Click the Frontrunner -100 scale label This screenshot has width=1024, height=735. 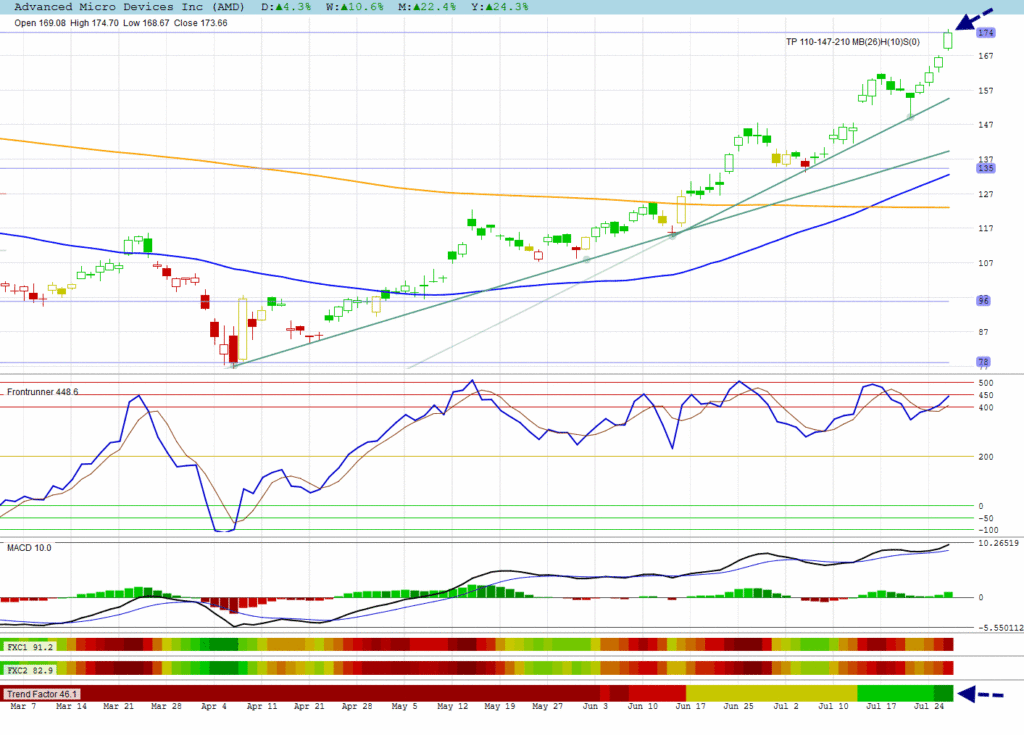click(x=987, y=530)
